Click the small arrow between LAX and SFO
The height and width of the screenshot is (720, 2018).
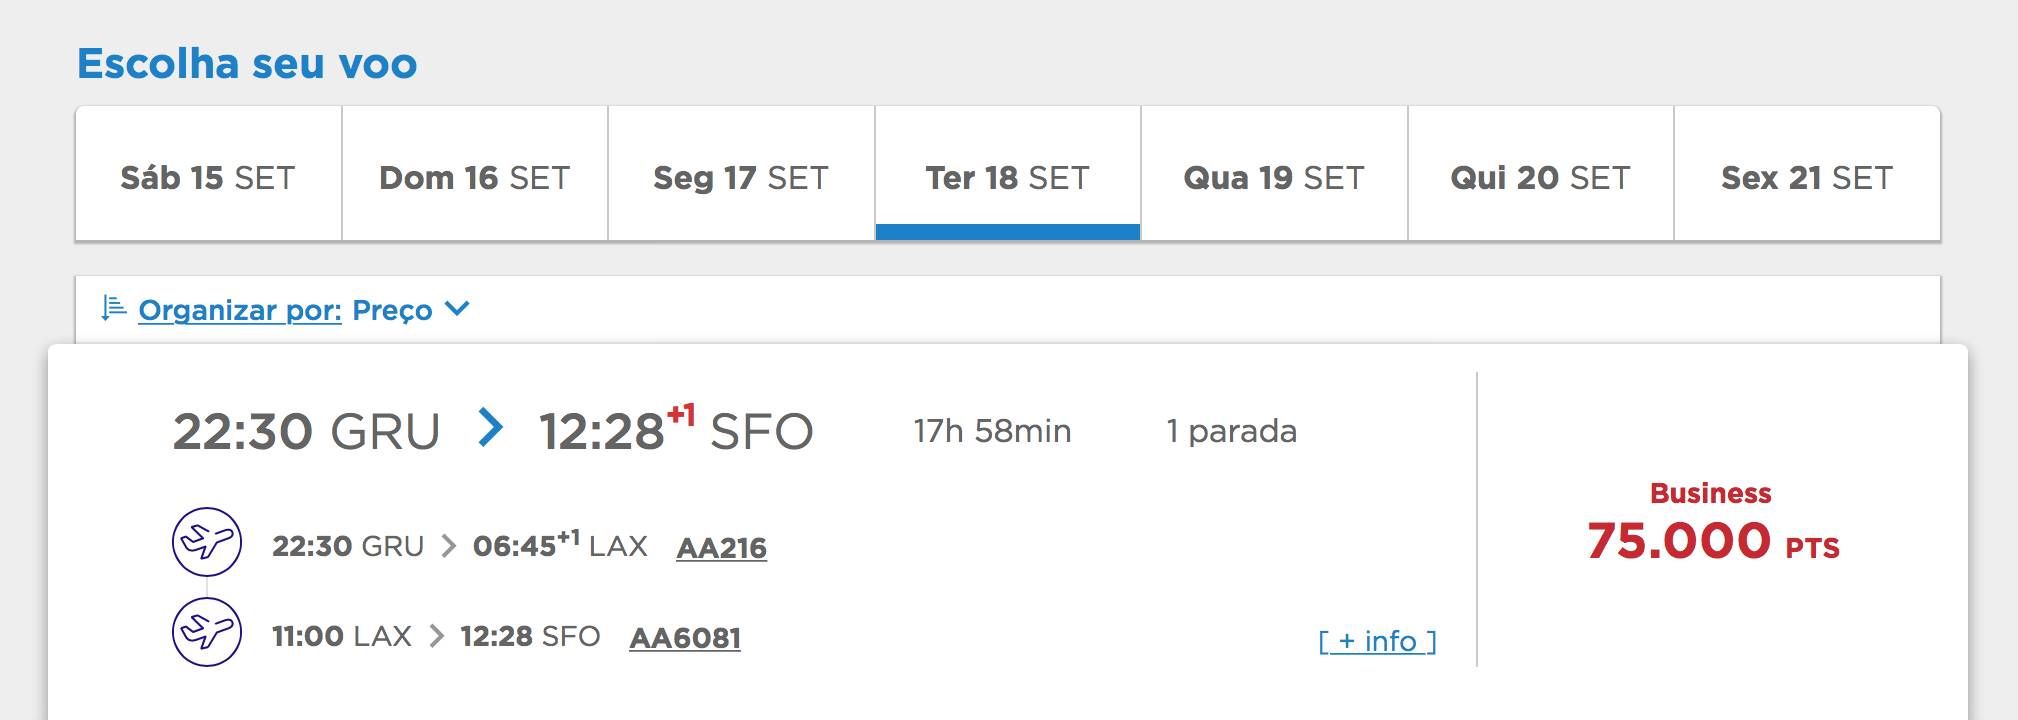point(436,636)
